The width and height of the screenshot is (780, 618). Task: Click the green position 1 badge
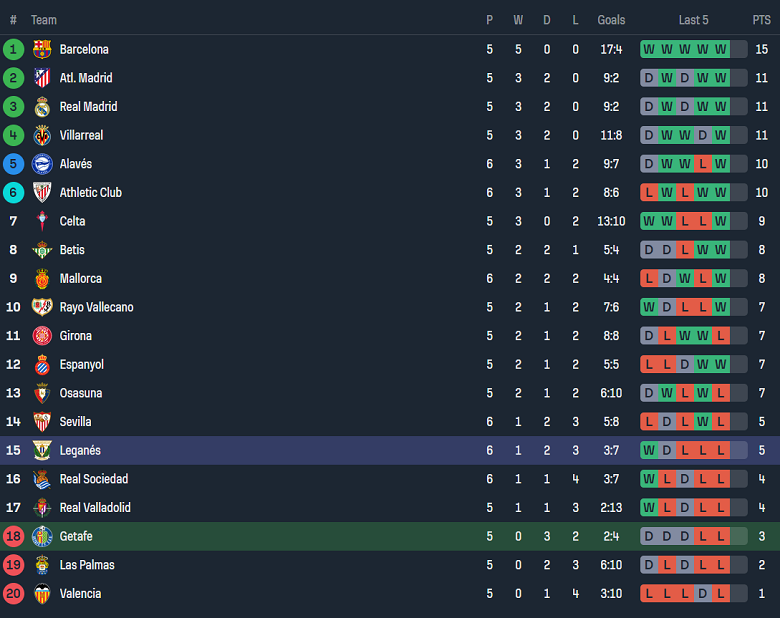[x=13, y=49]
